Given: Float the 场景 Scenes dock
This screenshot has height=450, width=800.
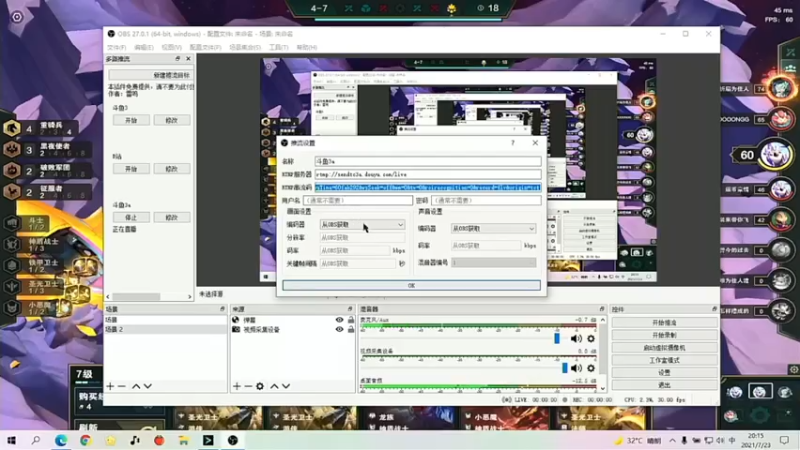Looking at the screenshot, I should click(x=222, y=309).
